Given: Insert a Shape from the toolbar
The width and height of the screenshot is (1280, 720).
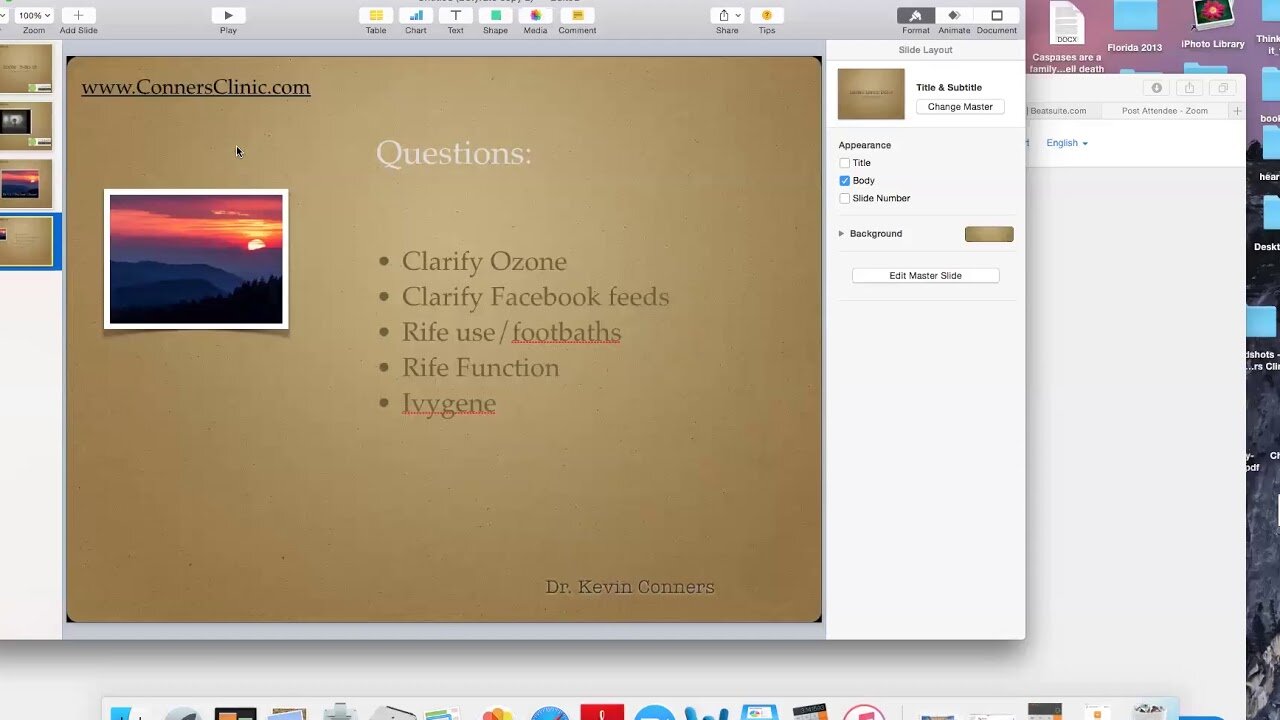Looking at the screenshot, I should pos(496,15).
